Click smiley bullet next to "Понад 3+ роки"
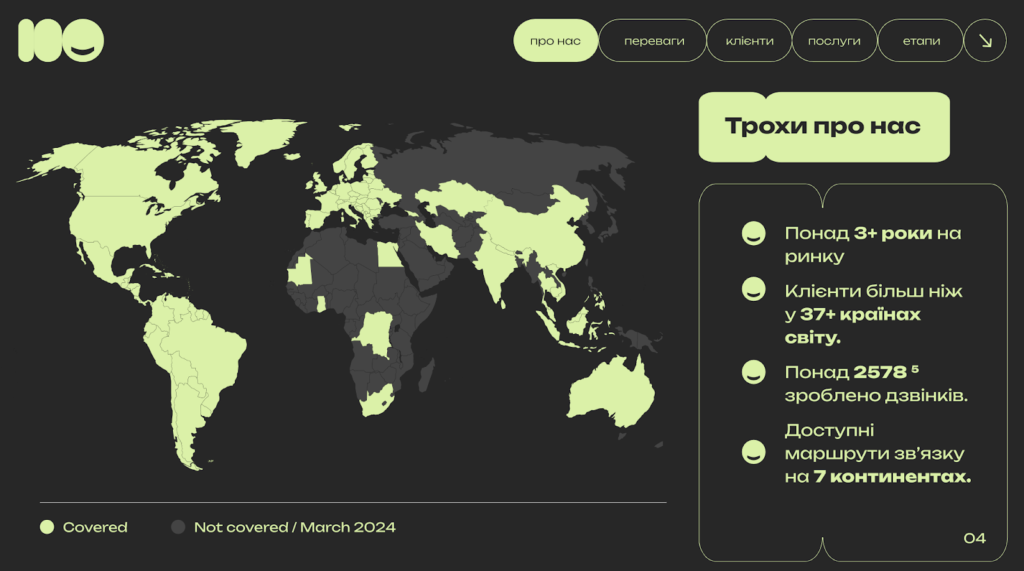Image resolution: width=1024 pixels, height=571 pixels. (753, 234)
